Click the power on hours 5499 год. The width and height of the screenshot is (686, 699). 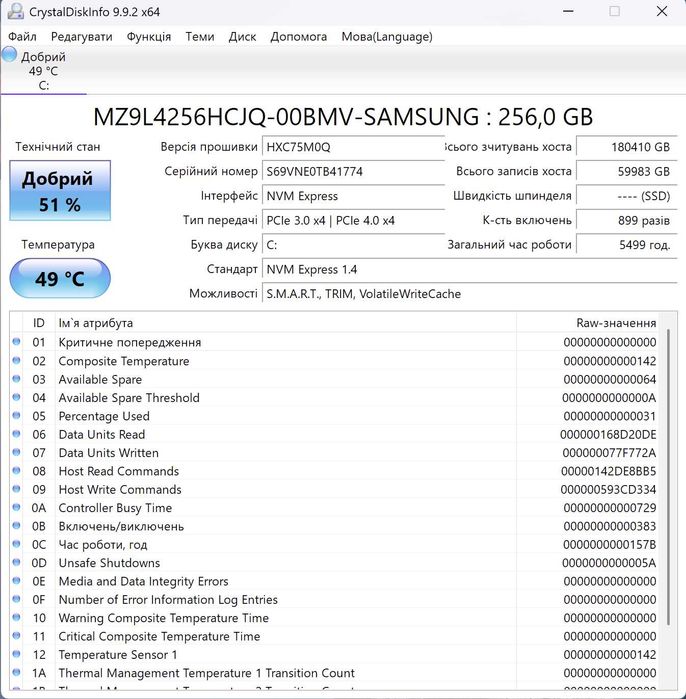pos(626,245)
